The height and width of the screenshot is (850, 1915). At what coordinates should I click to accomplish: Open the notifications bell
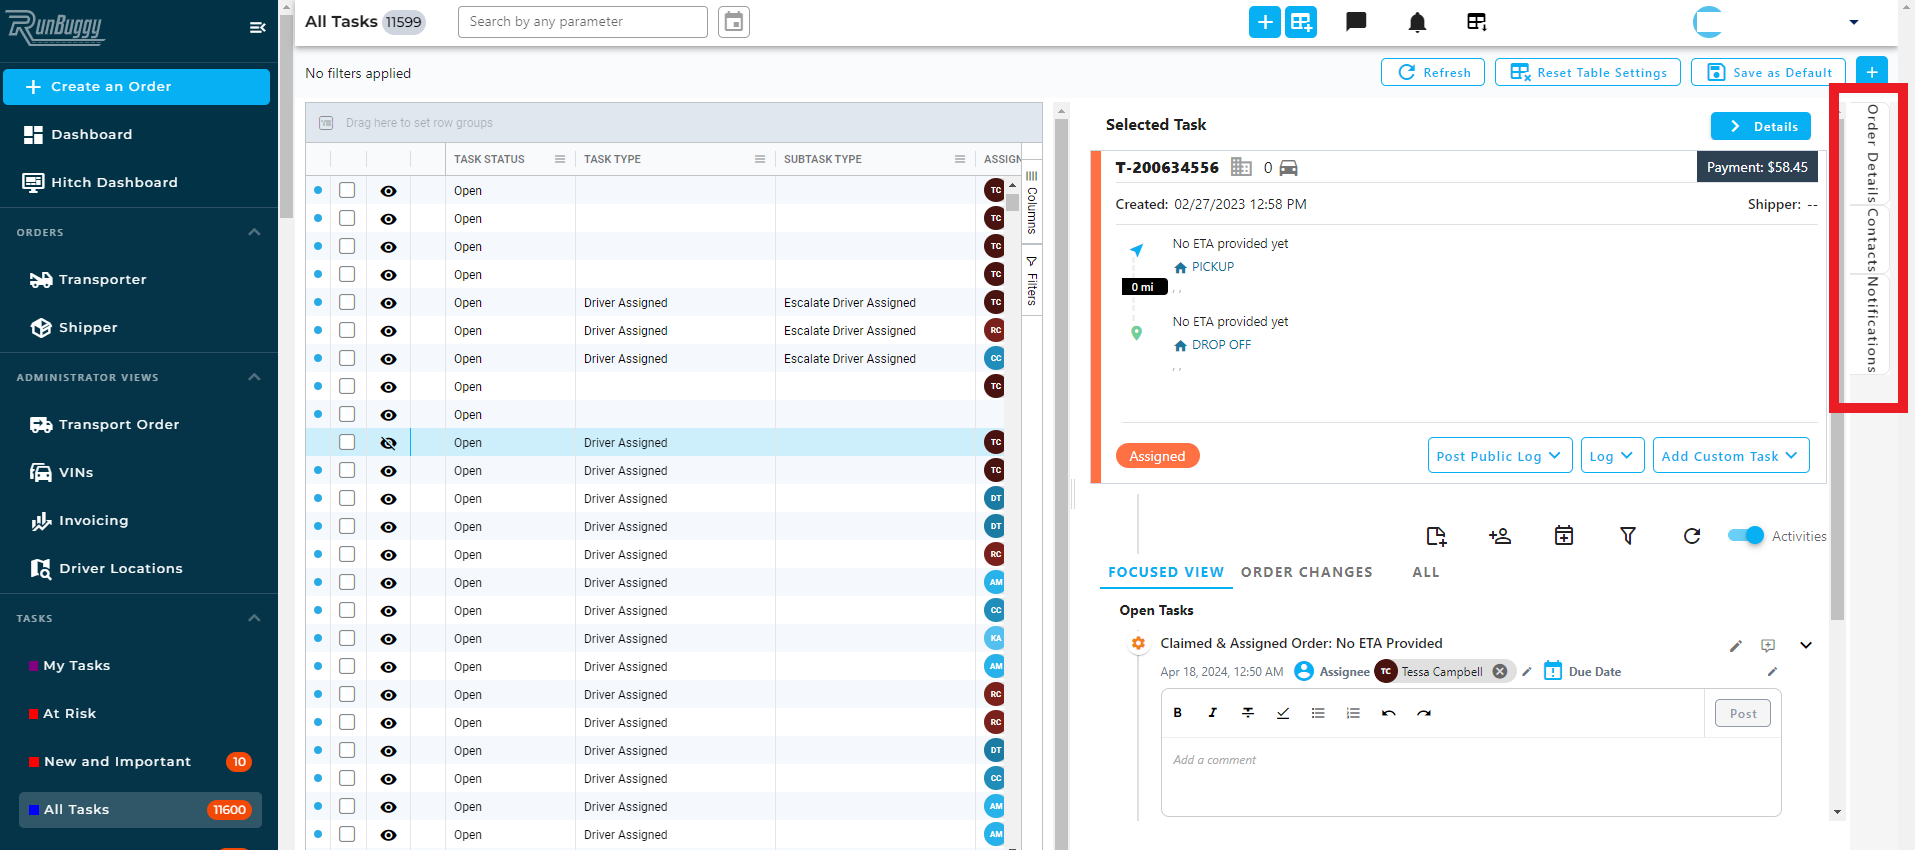1417,22
